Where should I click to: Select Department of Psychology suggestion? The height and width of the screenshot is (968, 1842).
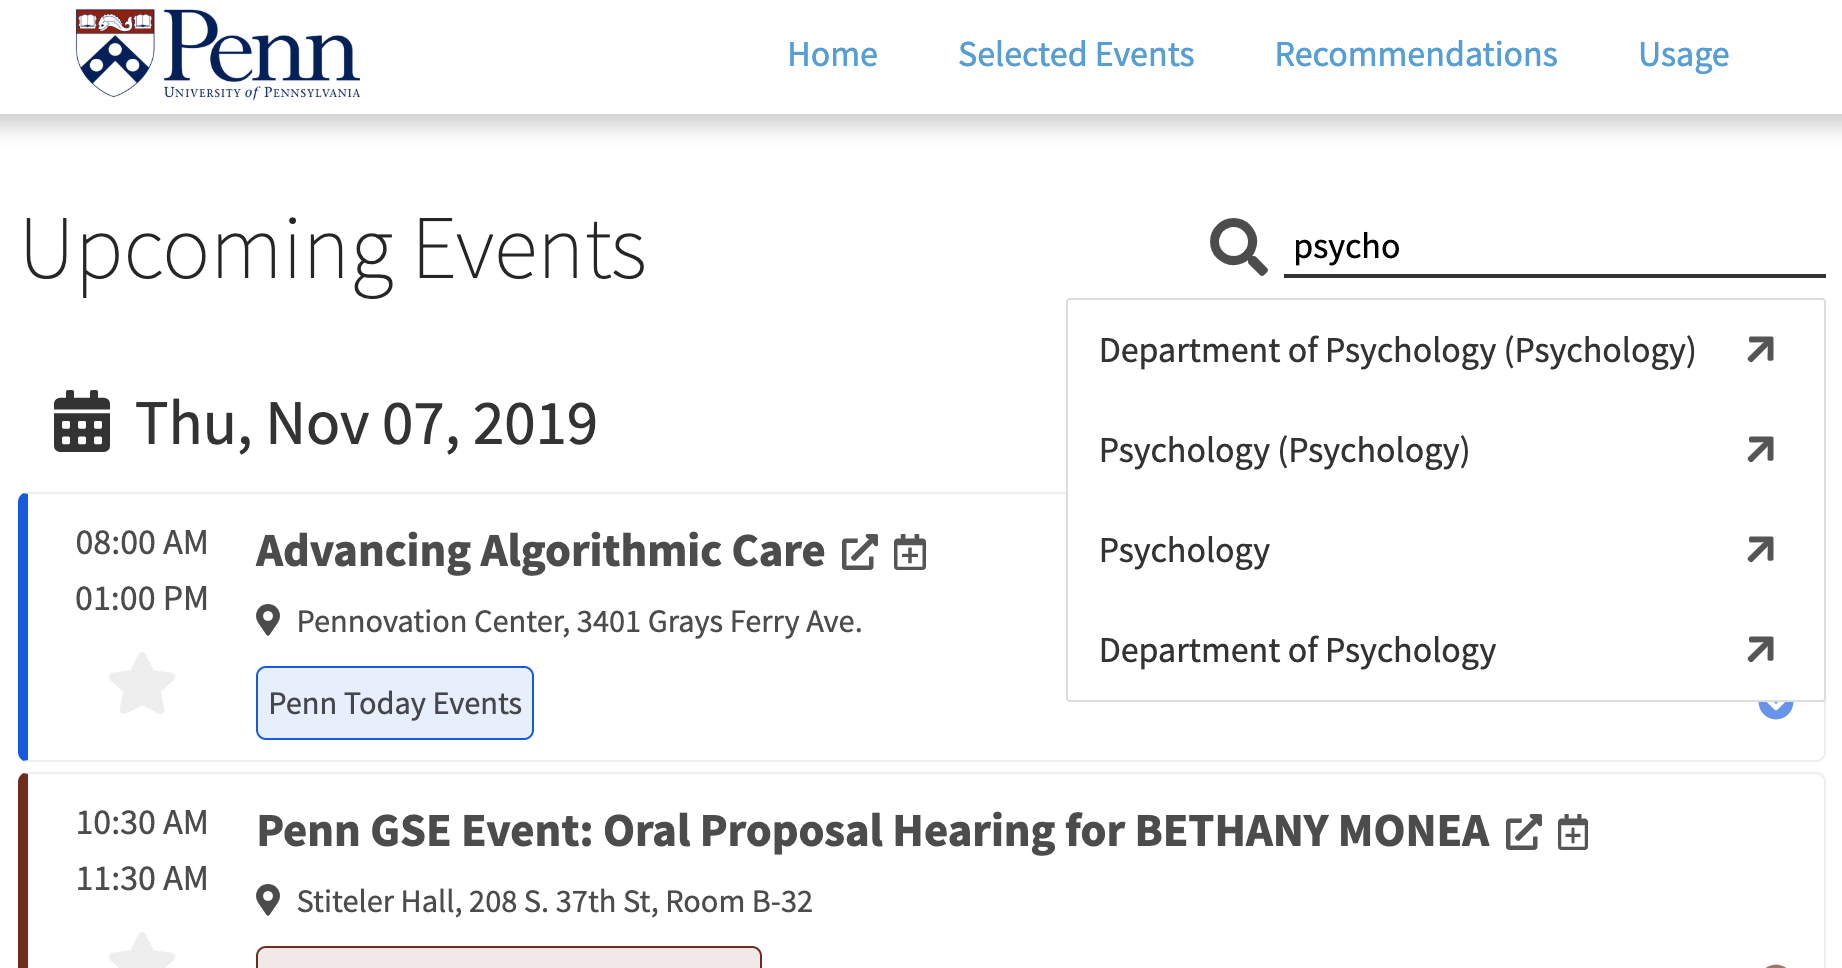pyautogui.click(x=1297, y=650)
